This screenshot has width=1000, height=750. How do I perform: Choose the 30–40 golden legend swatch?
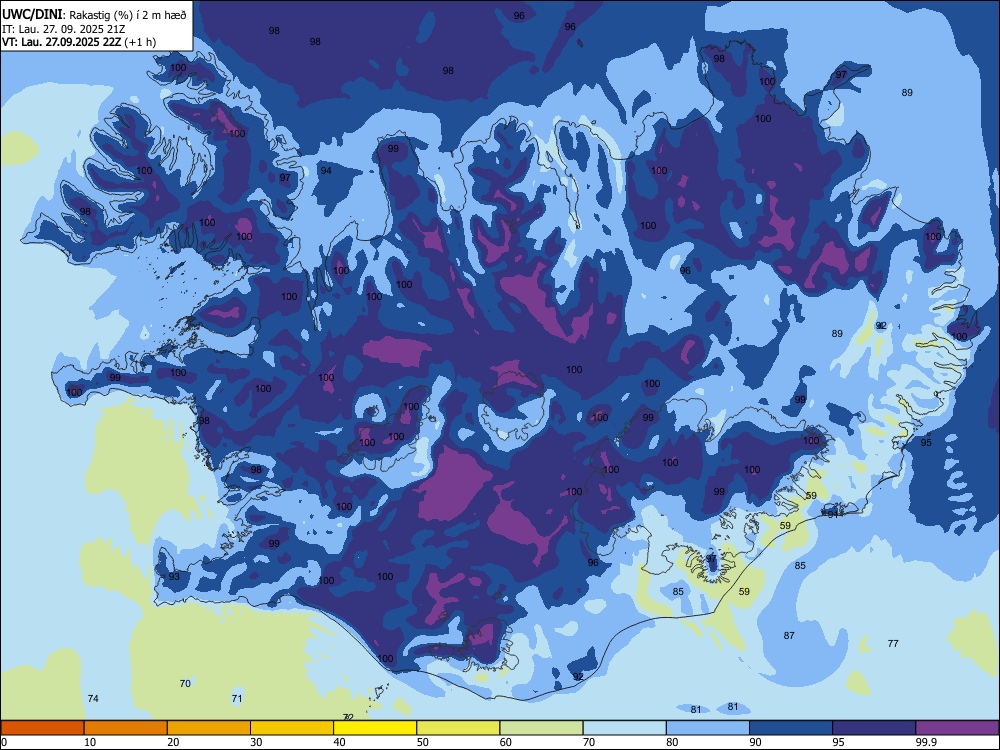[x=292, y=728]
